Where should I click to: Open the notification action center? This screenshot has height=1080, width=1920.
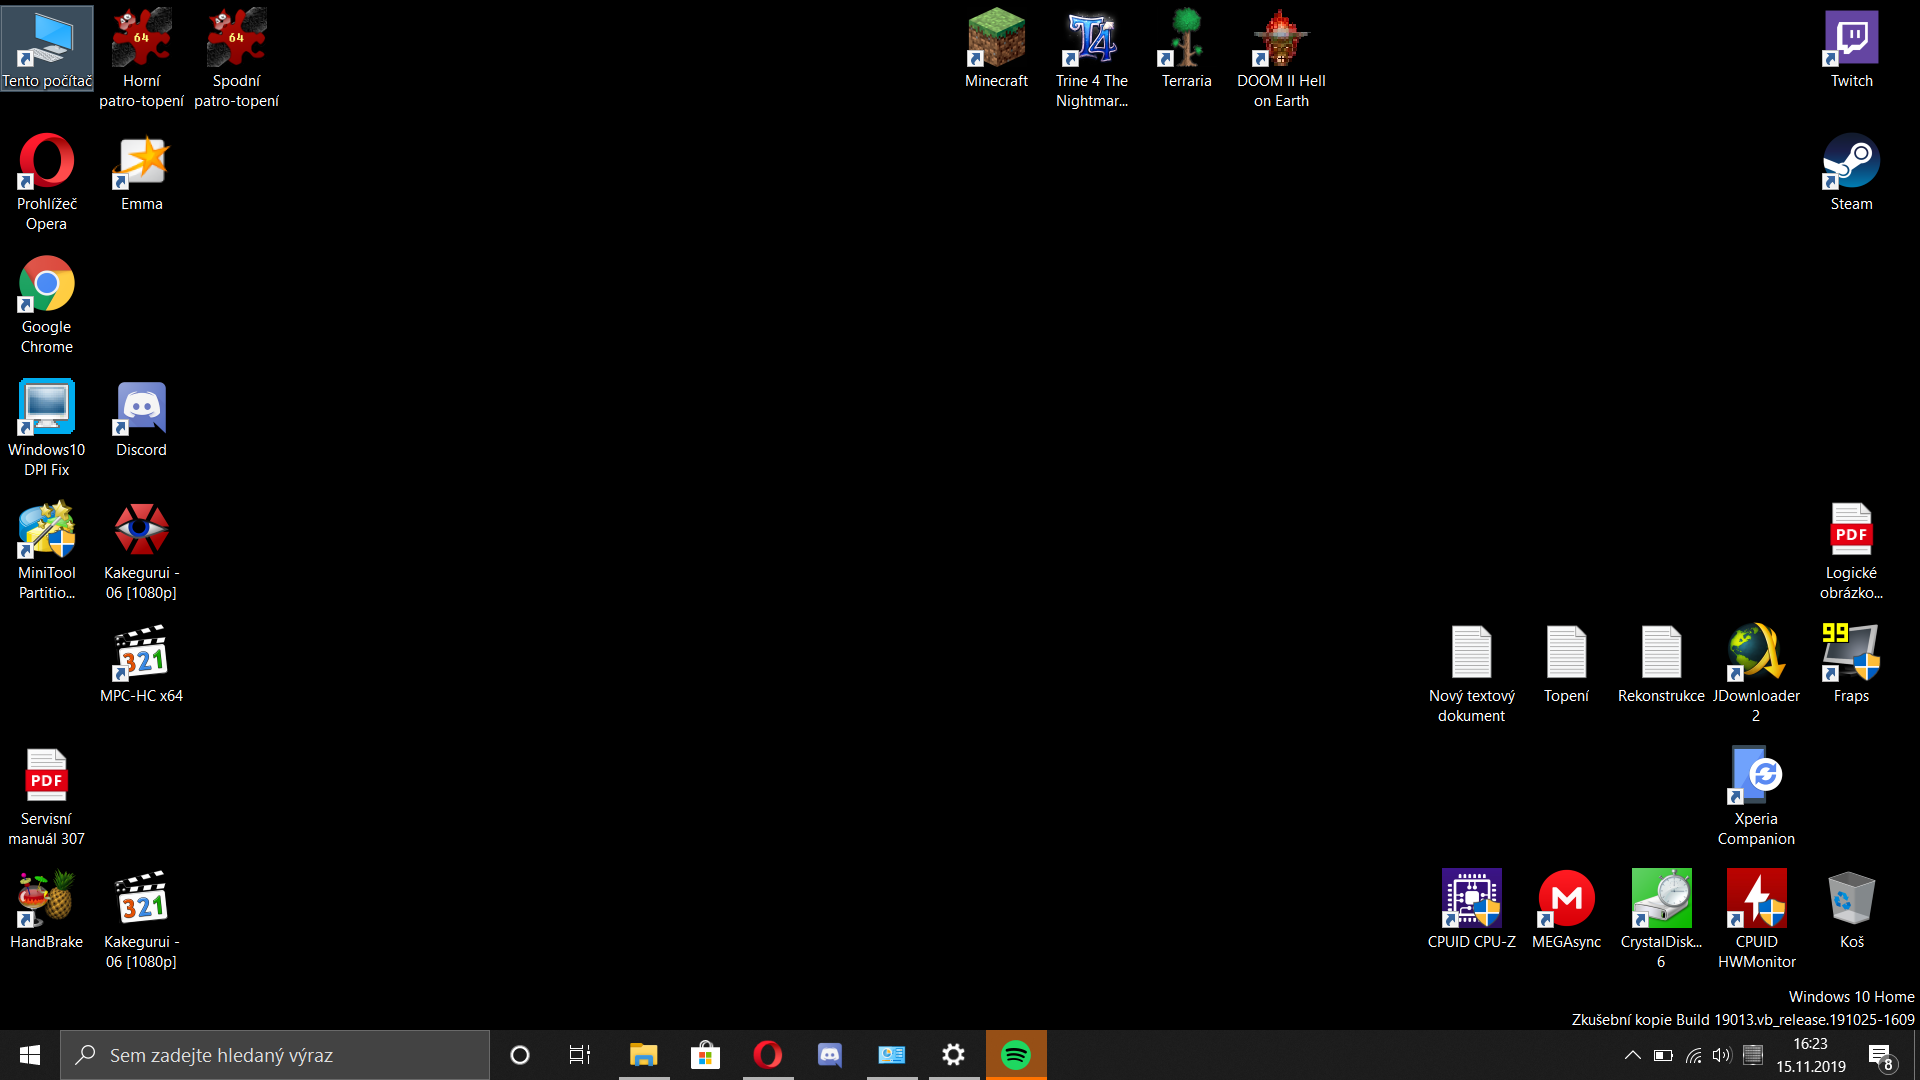1880,1056
